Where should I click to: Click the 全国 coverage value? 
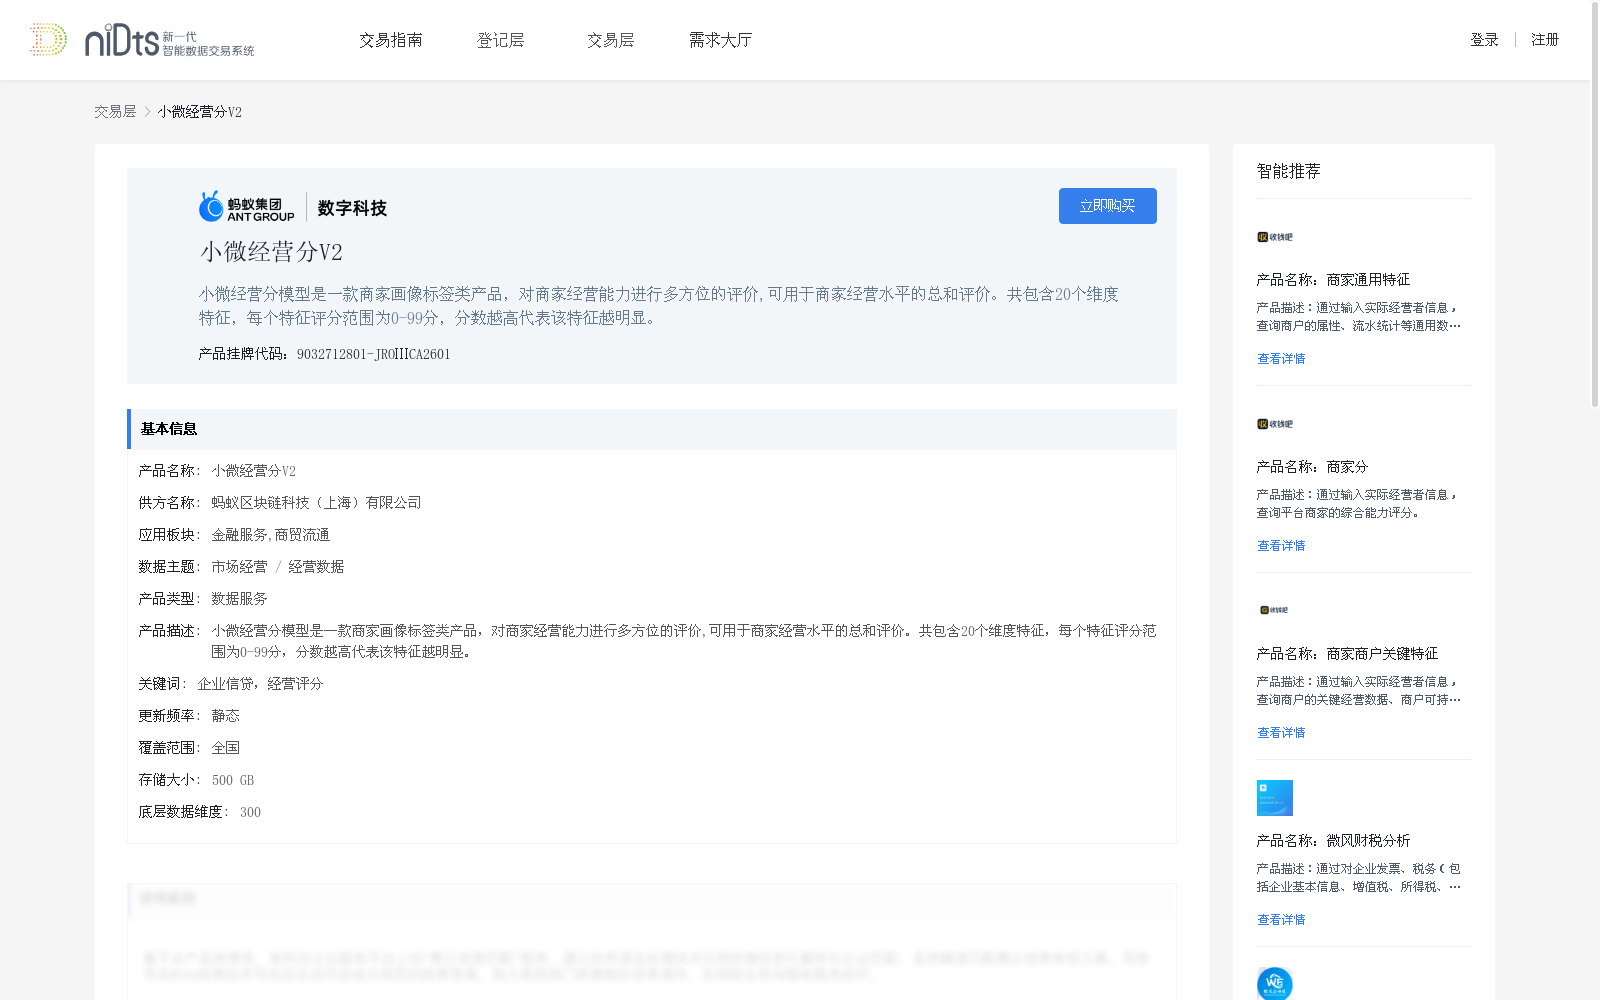(x=225, y=748)
